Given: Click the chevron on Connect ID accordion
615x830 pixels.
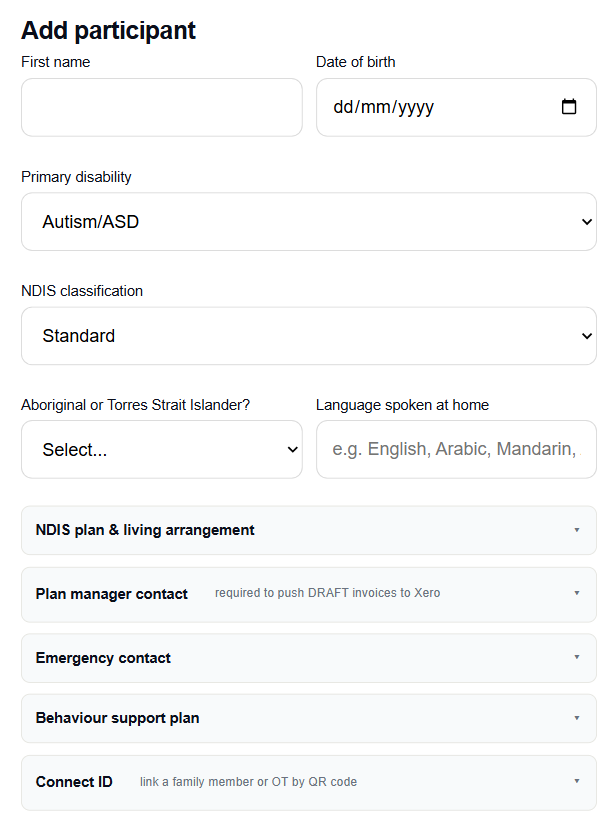Looking at the screenshot, I should tap(577, 781).
